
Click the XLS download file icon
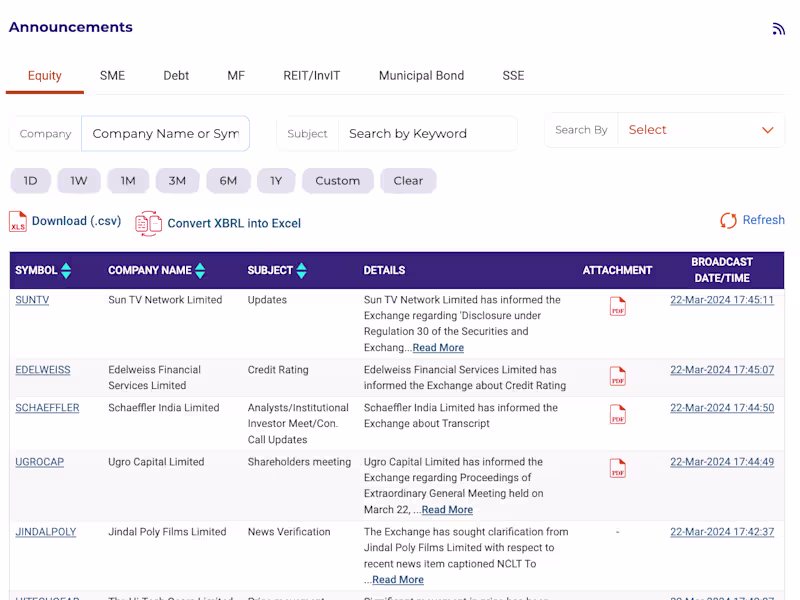coord(18,221)
